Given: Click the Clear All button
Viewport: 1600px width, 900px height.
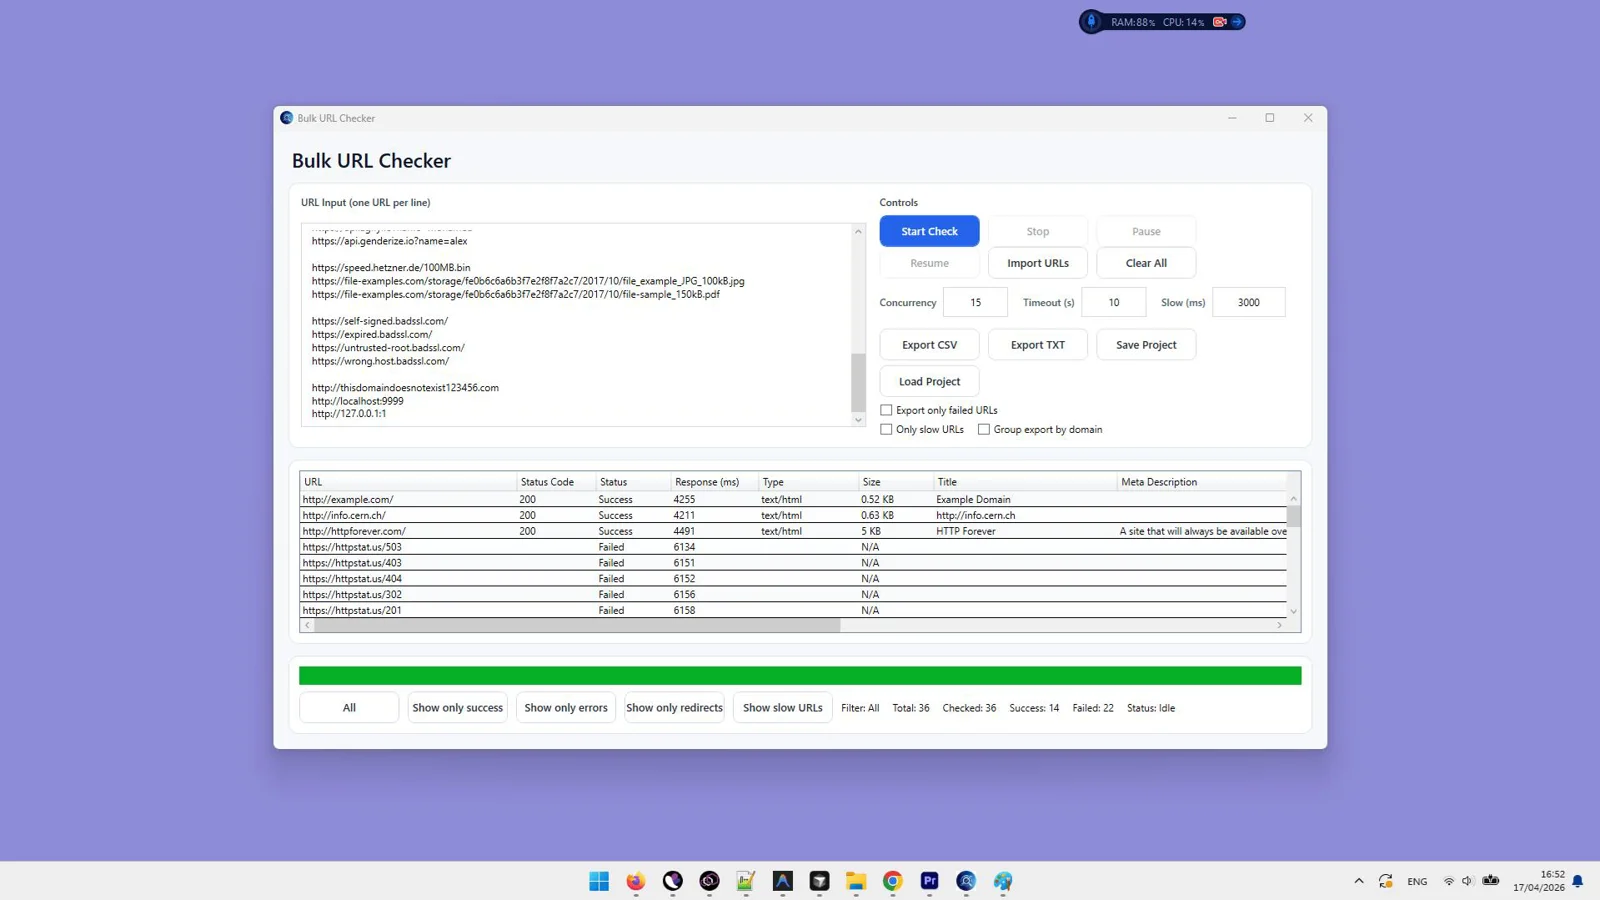Looking at the screenshot, I should coord(1146,263).
